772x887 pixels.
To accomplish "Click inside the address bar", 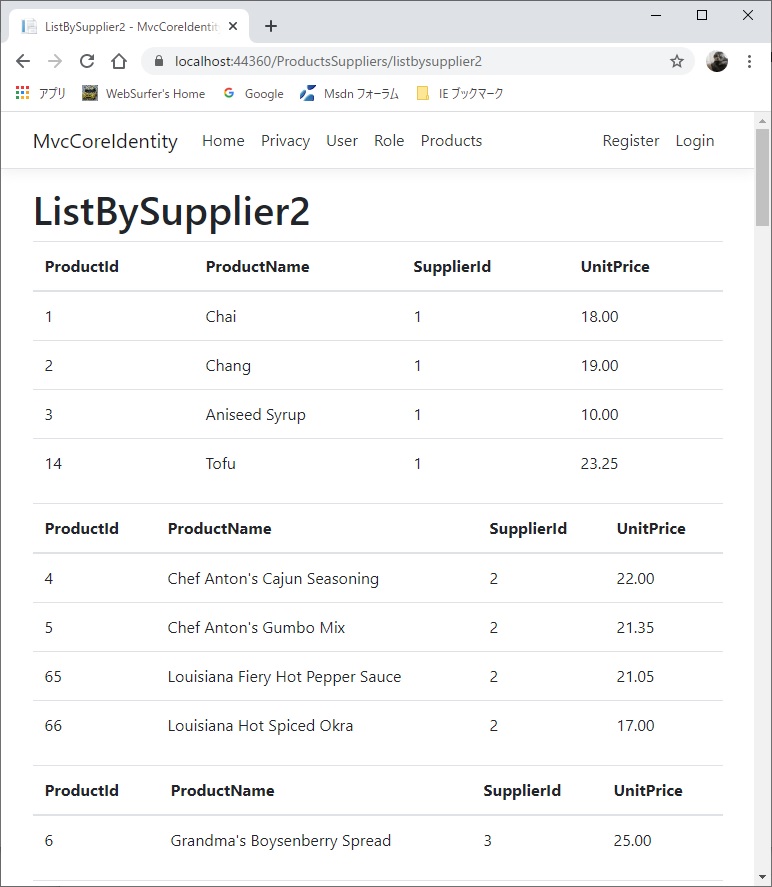I will (400, 60).
